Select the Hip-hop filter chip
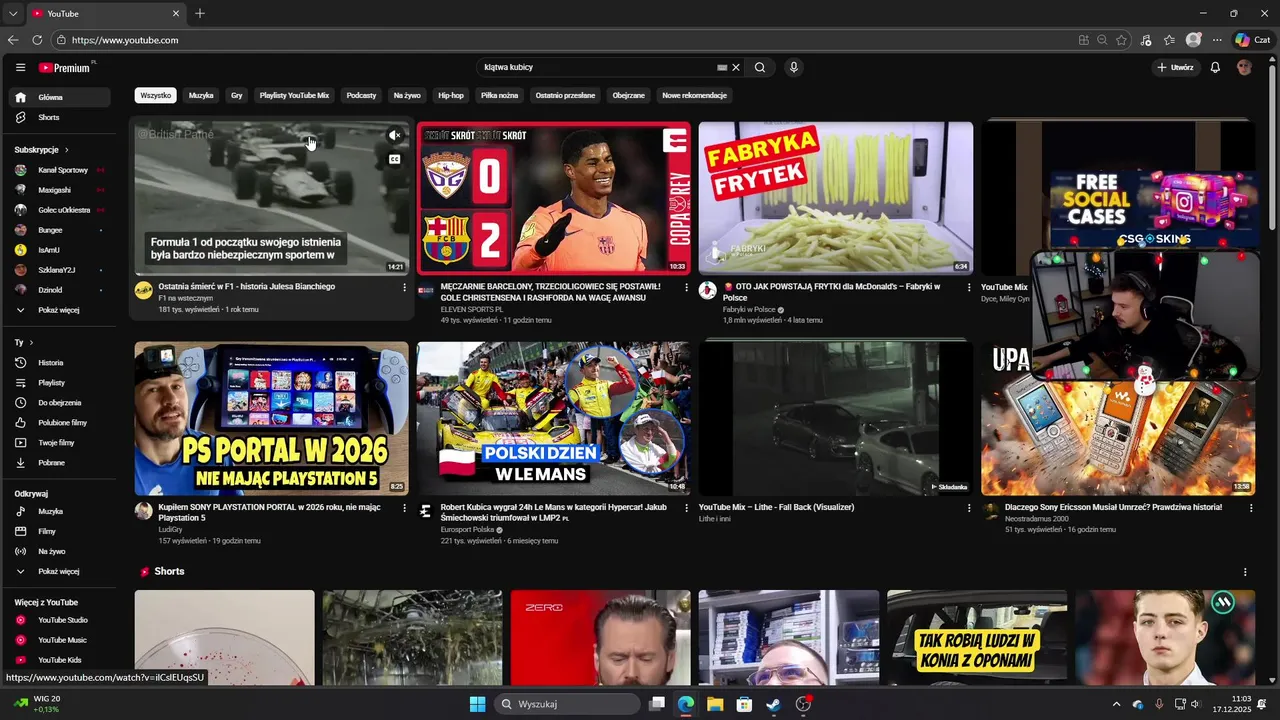Screen dimensions: 1280x720 pos(451,95)
